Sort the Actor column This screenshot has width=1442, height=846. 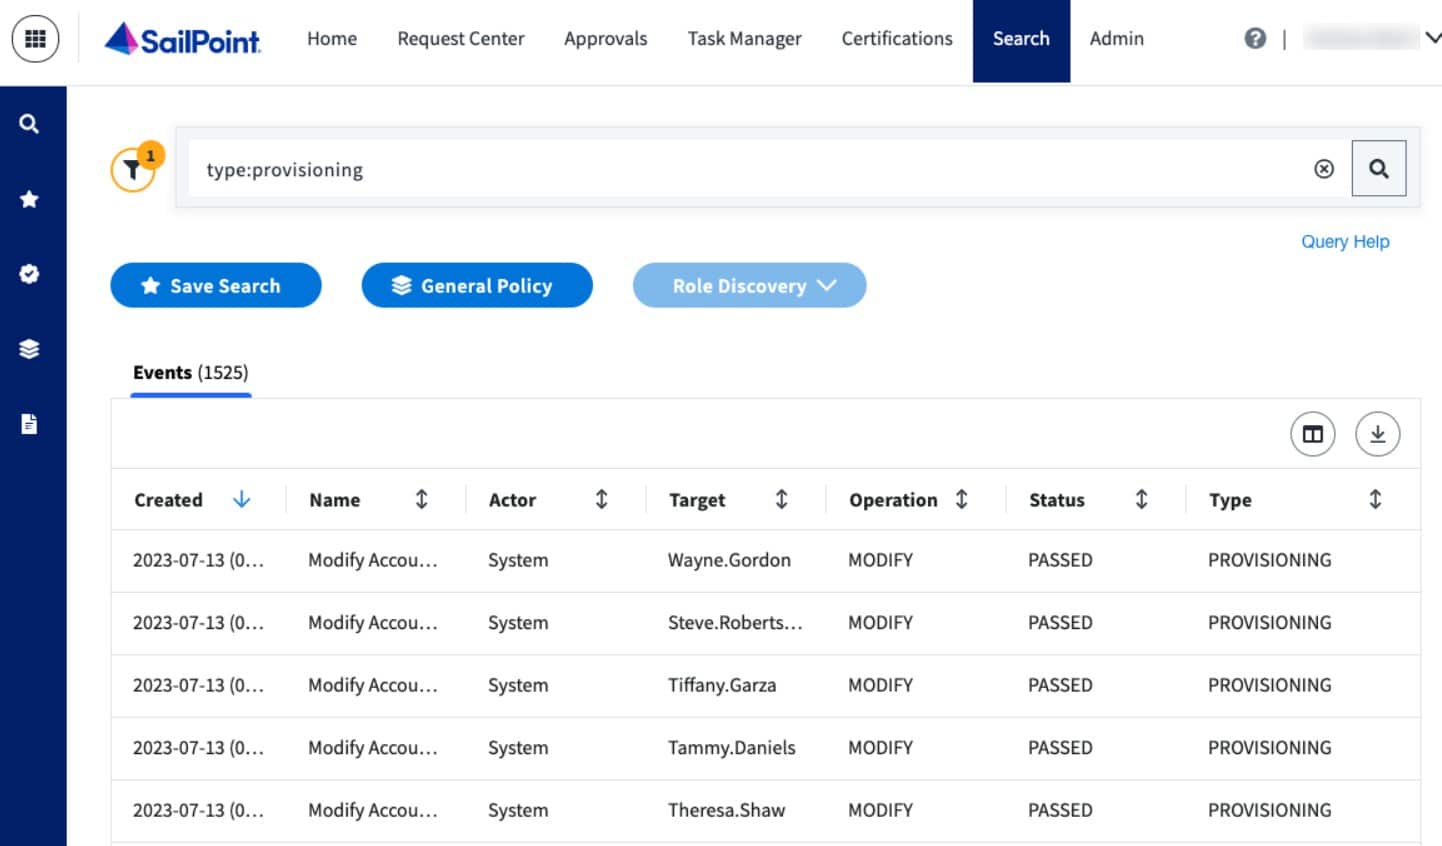tap(602, 499)
